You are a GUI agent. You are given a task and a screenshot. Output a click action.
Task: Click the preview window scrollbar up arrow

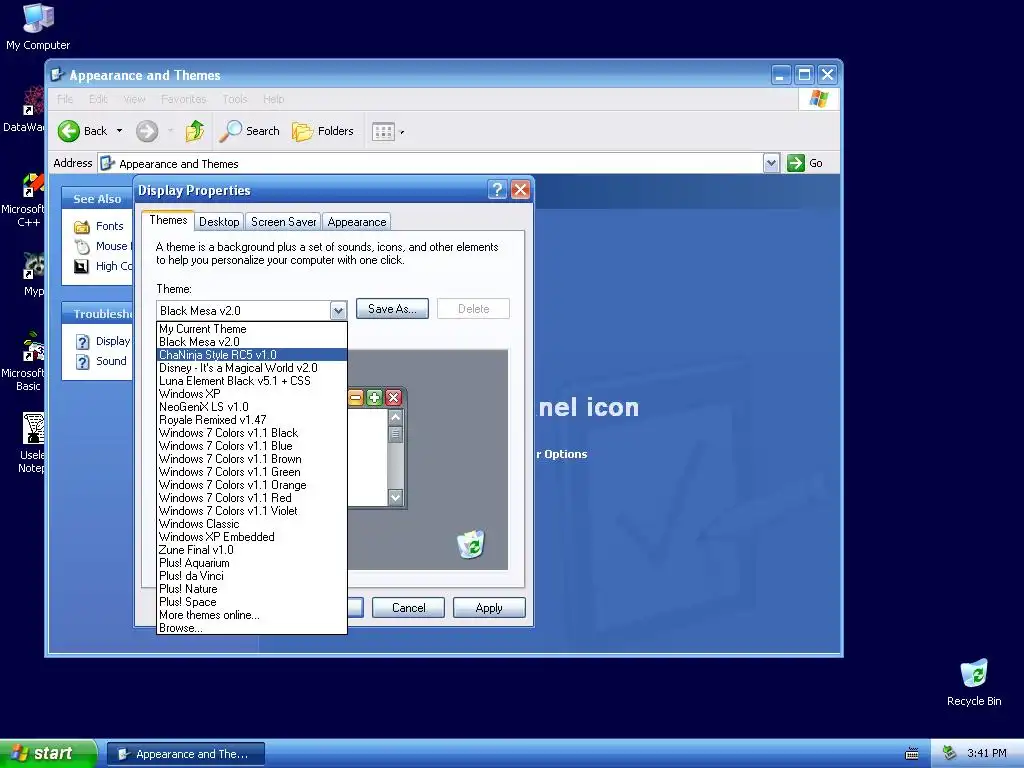click(395, 417)
